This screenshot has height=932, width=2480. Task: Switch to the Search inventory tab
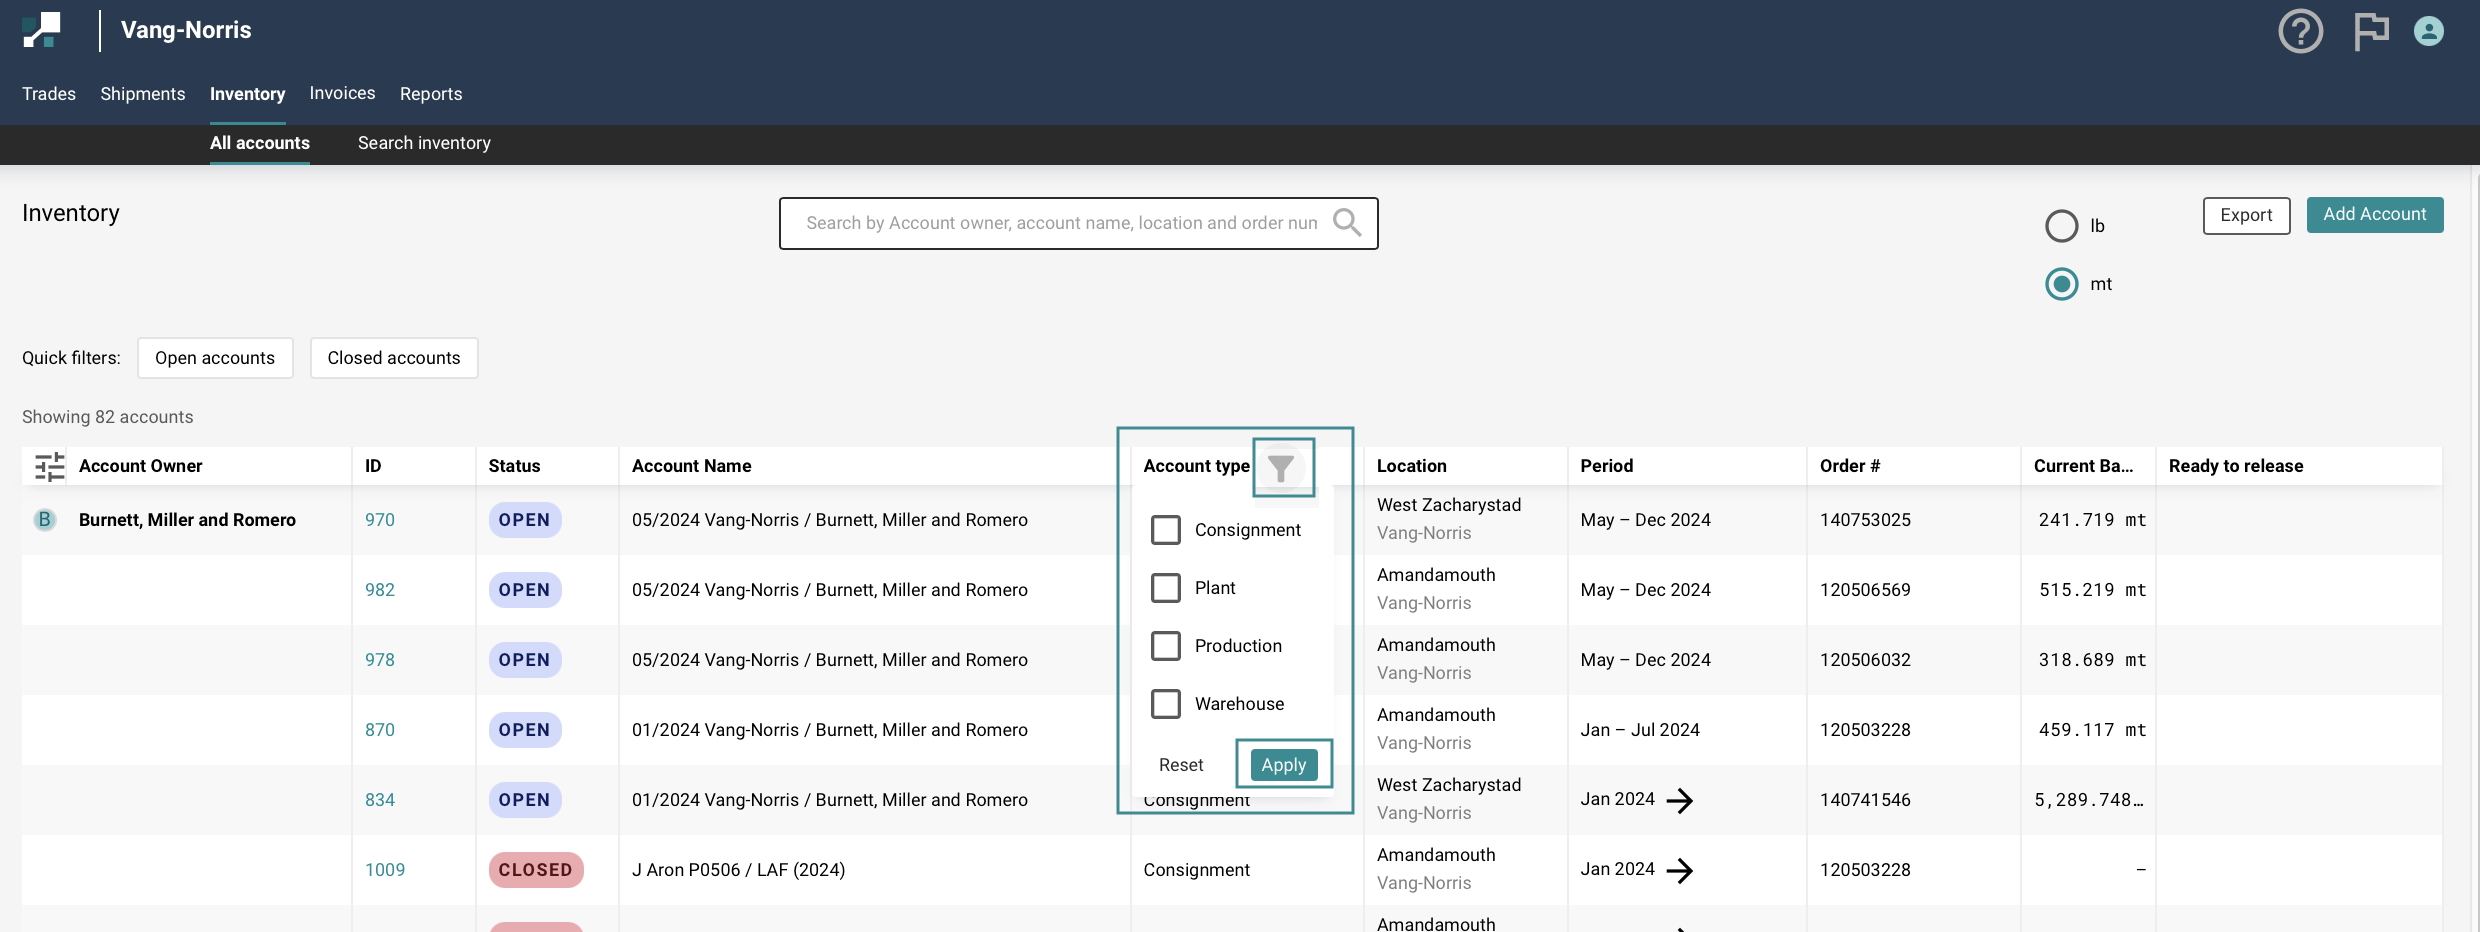424,143
